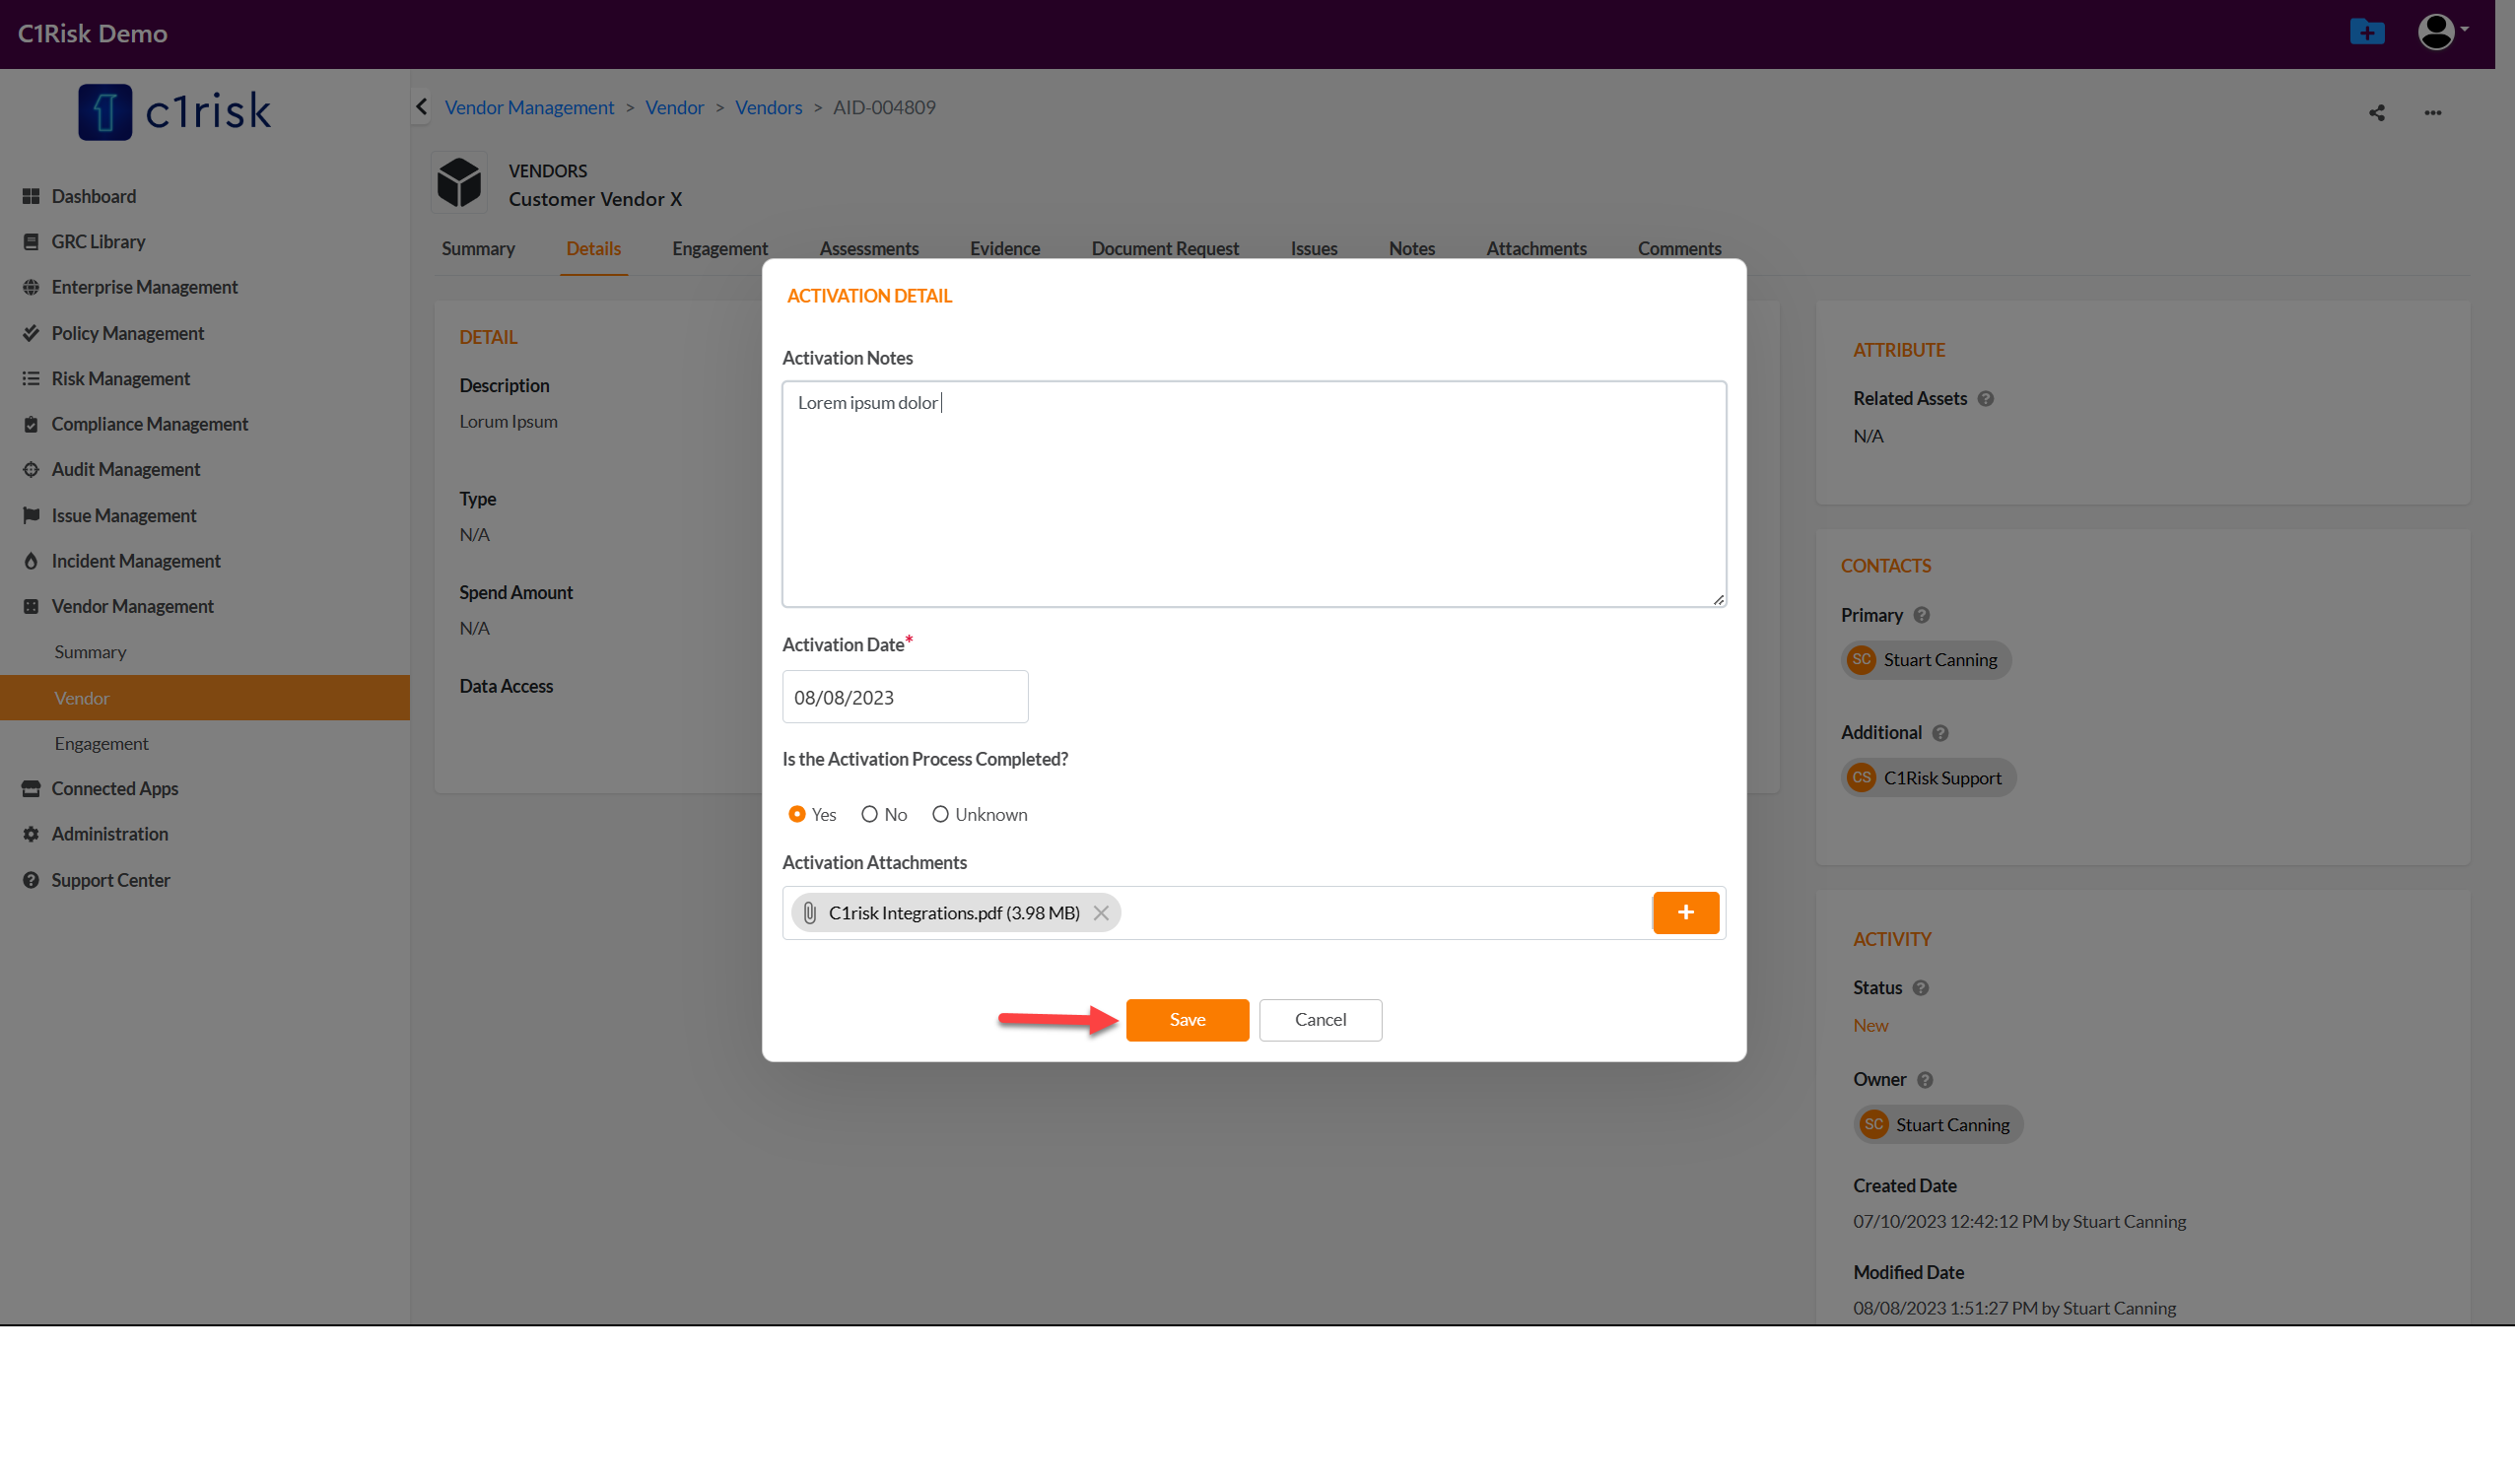Collapse sidebar with the back chevron
The image size is (2515, 1484).
pos(421,107)
